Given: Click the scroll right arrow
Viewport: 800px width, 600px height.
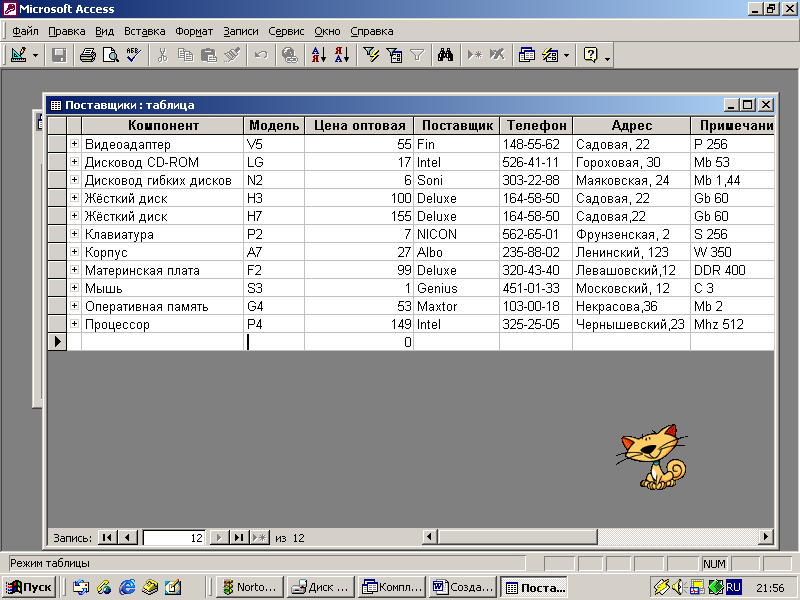Looking at the screenshot, I should pyautogui.click(x=765, y=537).
